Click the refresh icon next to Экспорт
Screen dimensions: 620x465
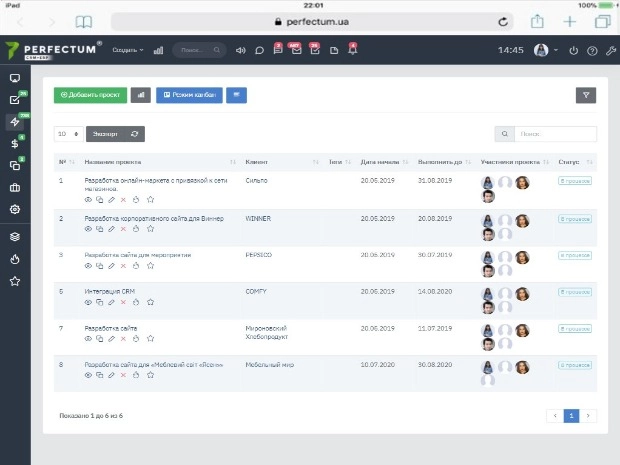(134, 133)
